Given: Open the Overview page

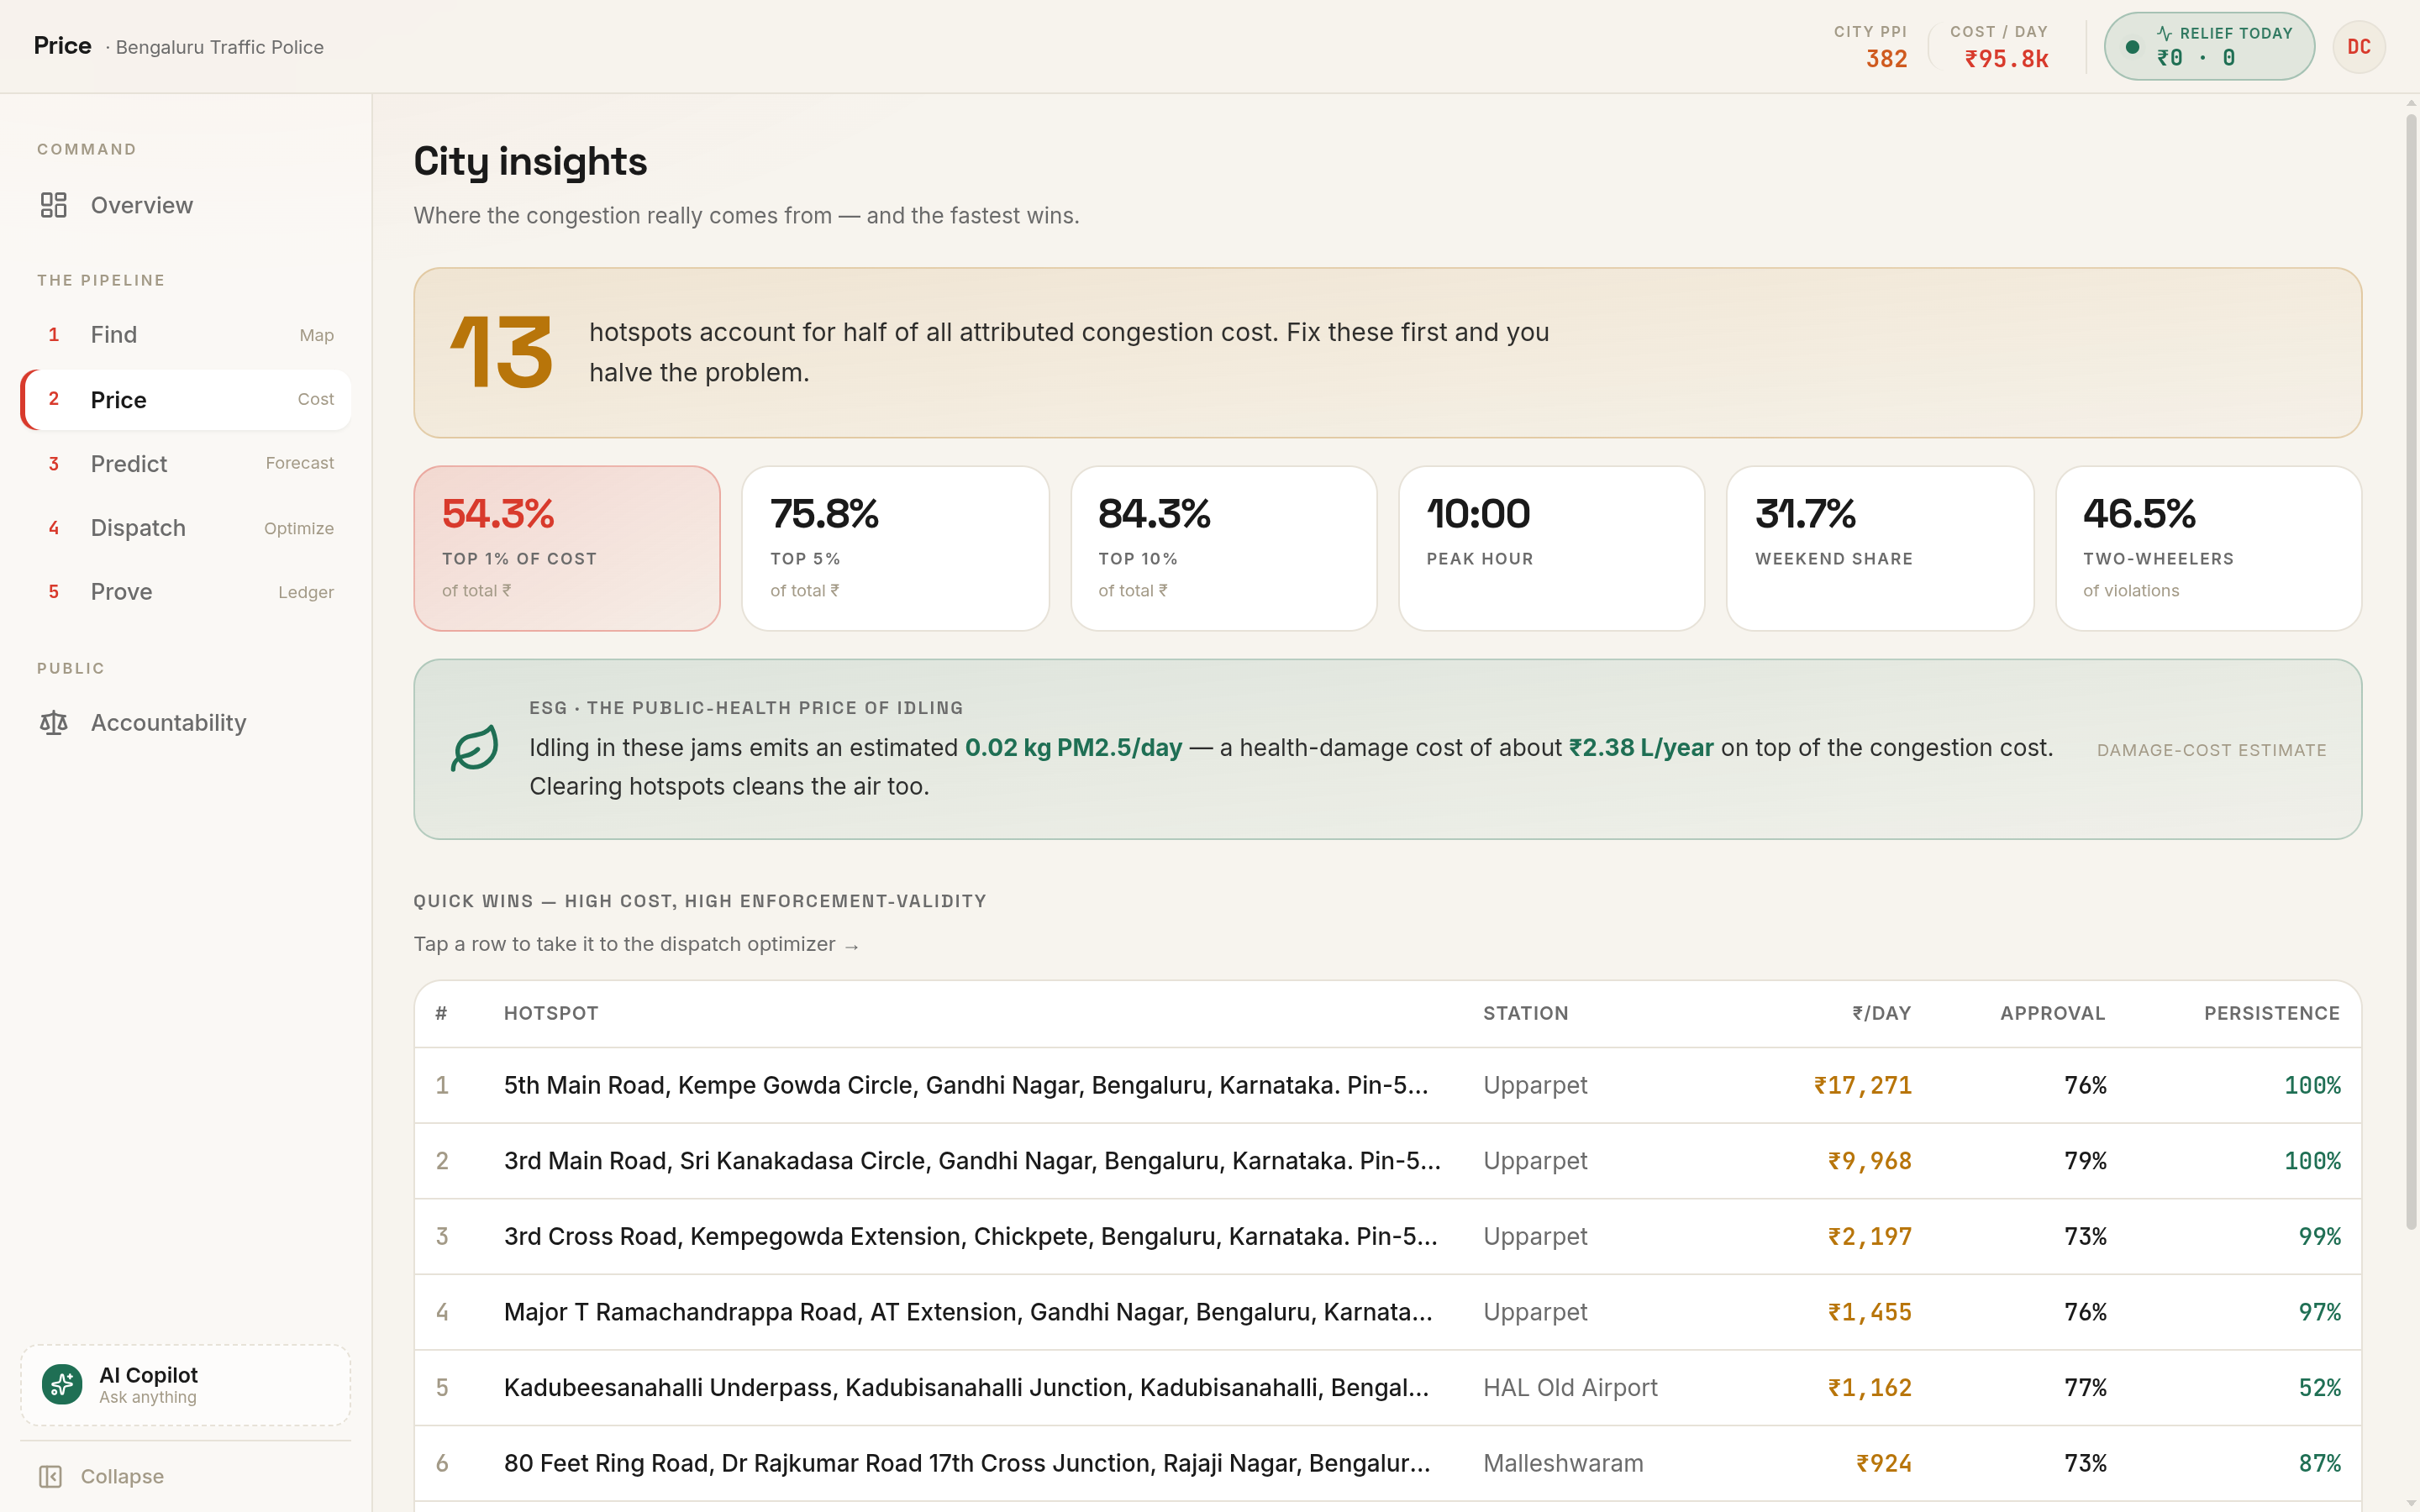Looking at the screenshot, I should point(186,205).
